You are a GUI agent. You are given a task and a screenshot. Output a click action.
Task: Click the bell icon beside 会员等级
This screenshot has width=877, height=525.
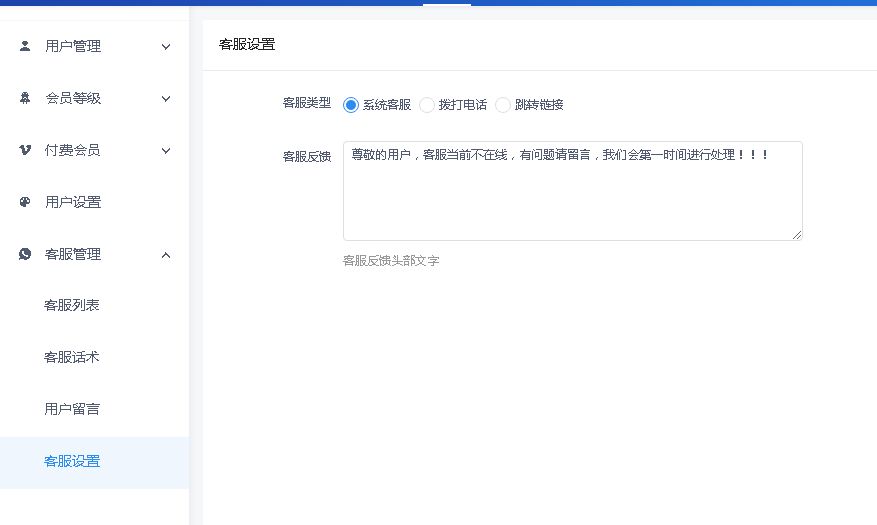pyautogui.click(x=25, y=98)
